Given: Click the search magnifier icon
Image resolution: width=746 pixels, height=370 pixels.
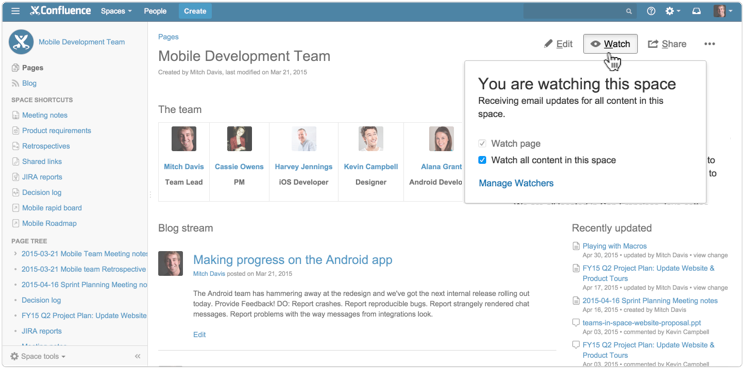Looking at the screenshot, I should point(629,11).
